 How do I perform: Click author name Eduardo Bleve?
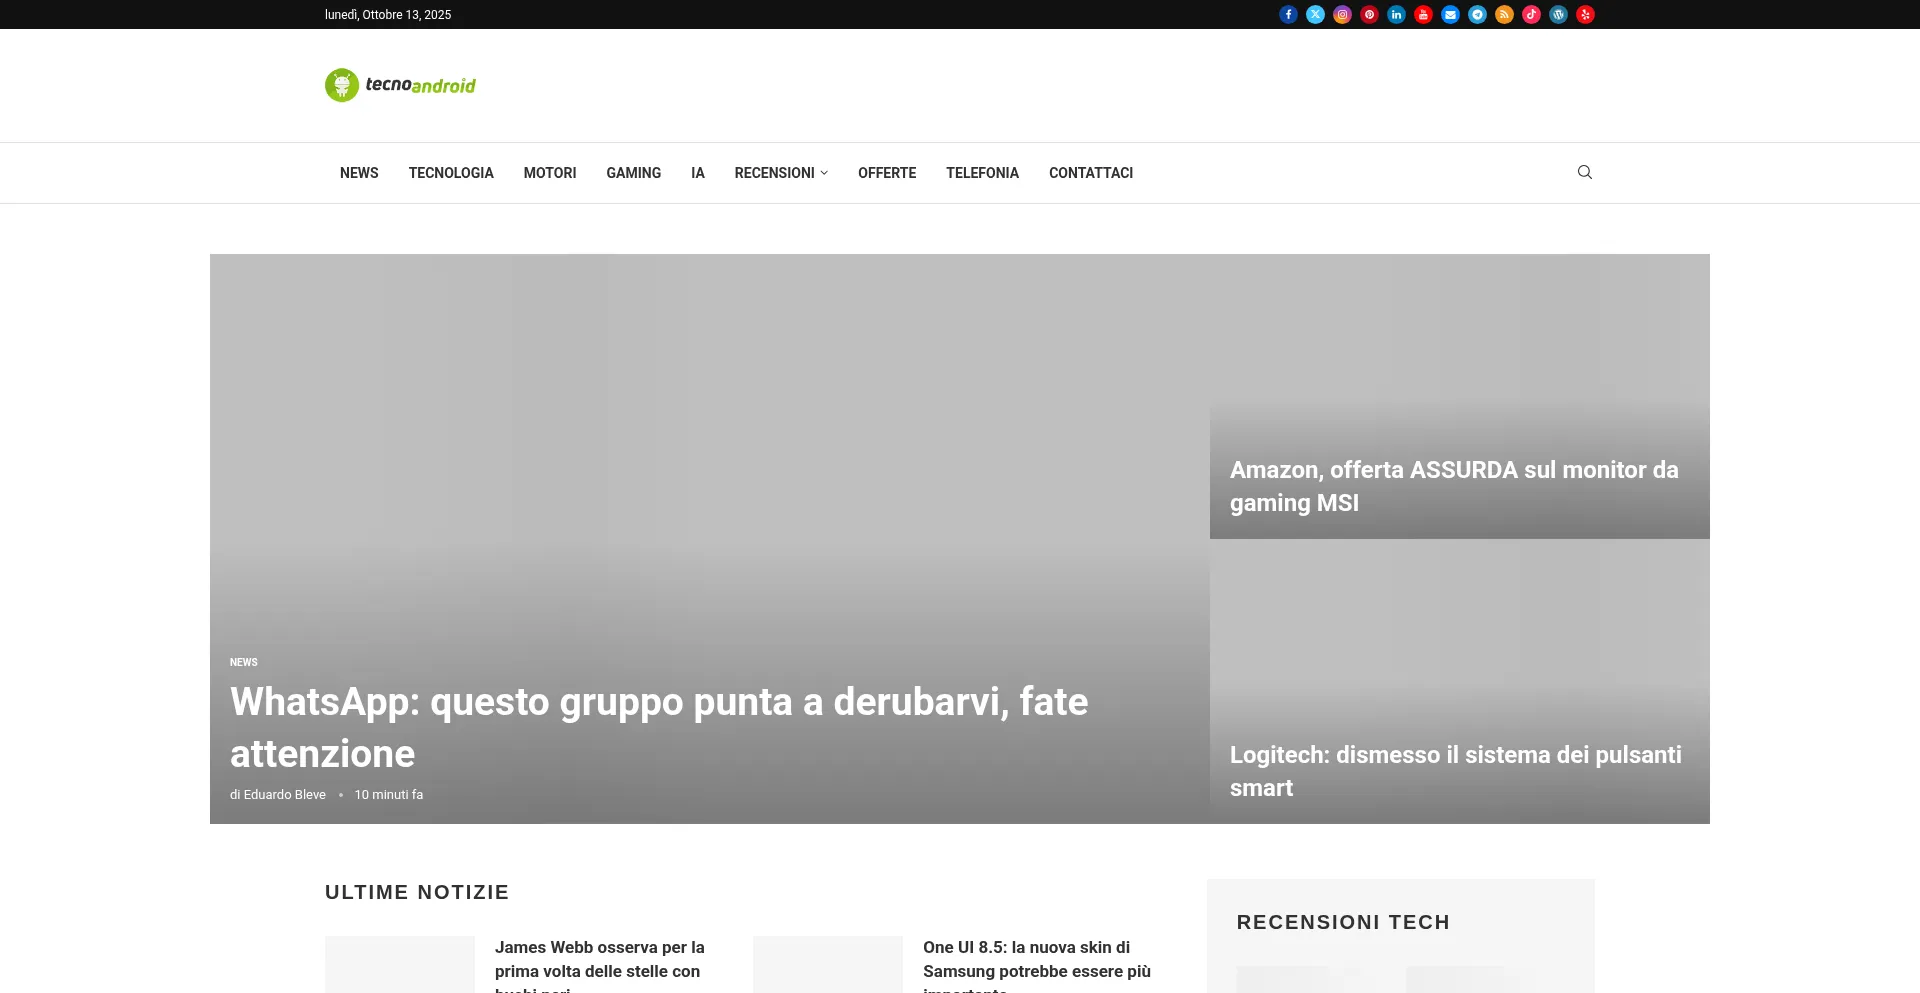(x=284, y=795)
